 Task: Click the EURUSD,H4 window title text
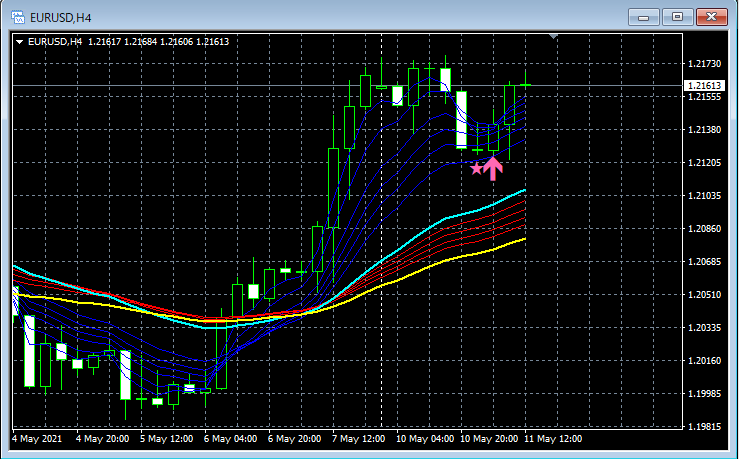tap(61, 18)
